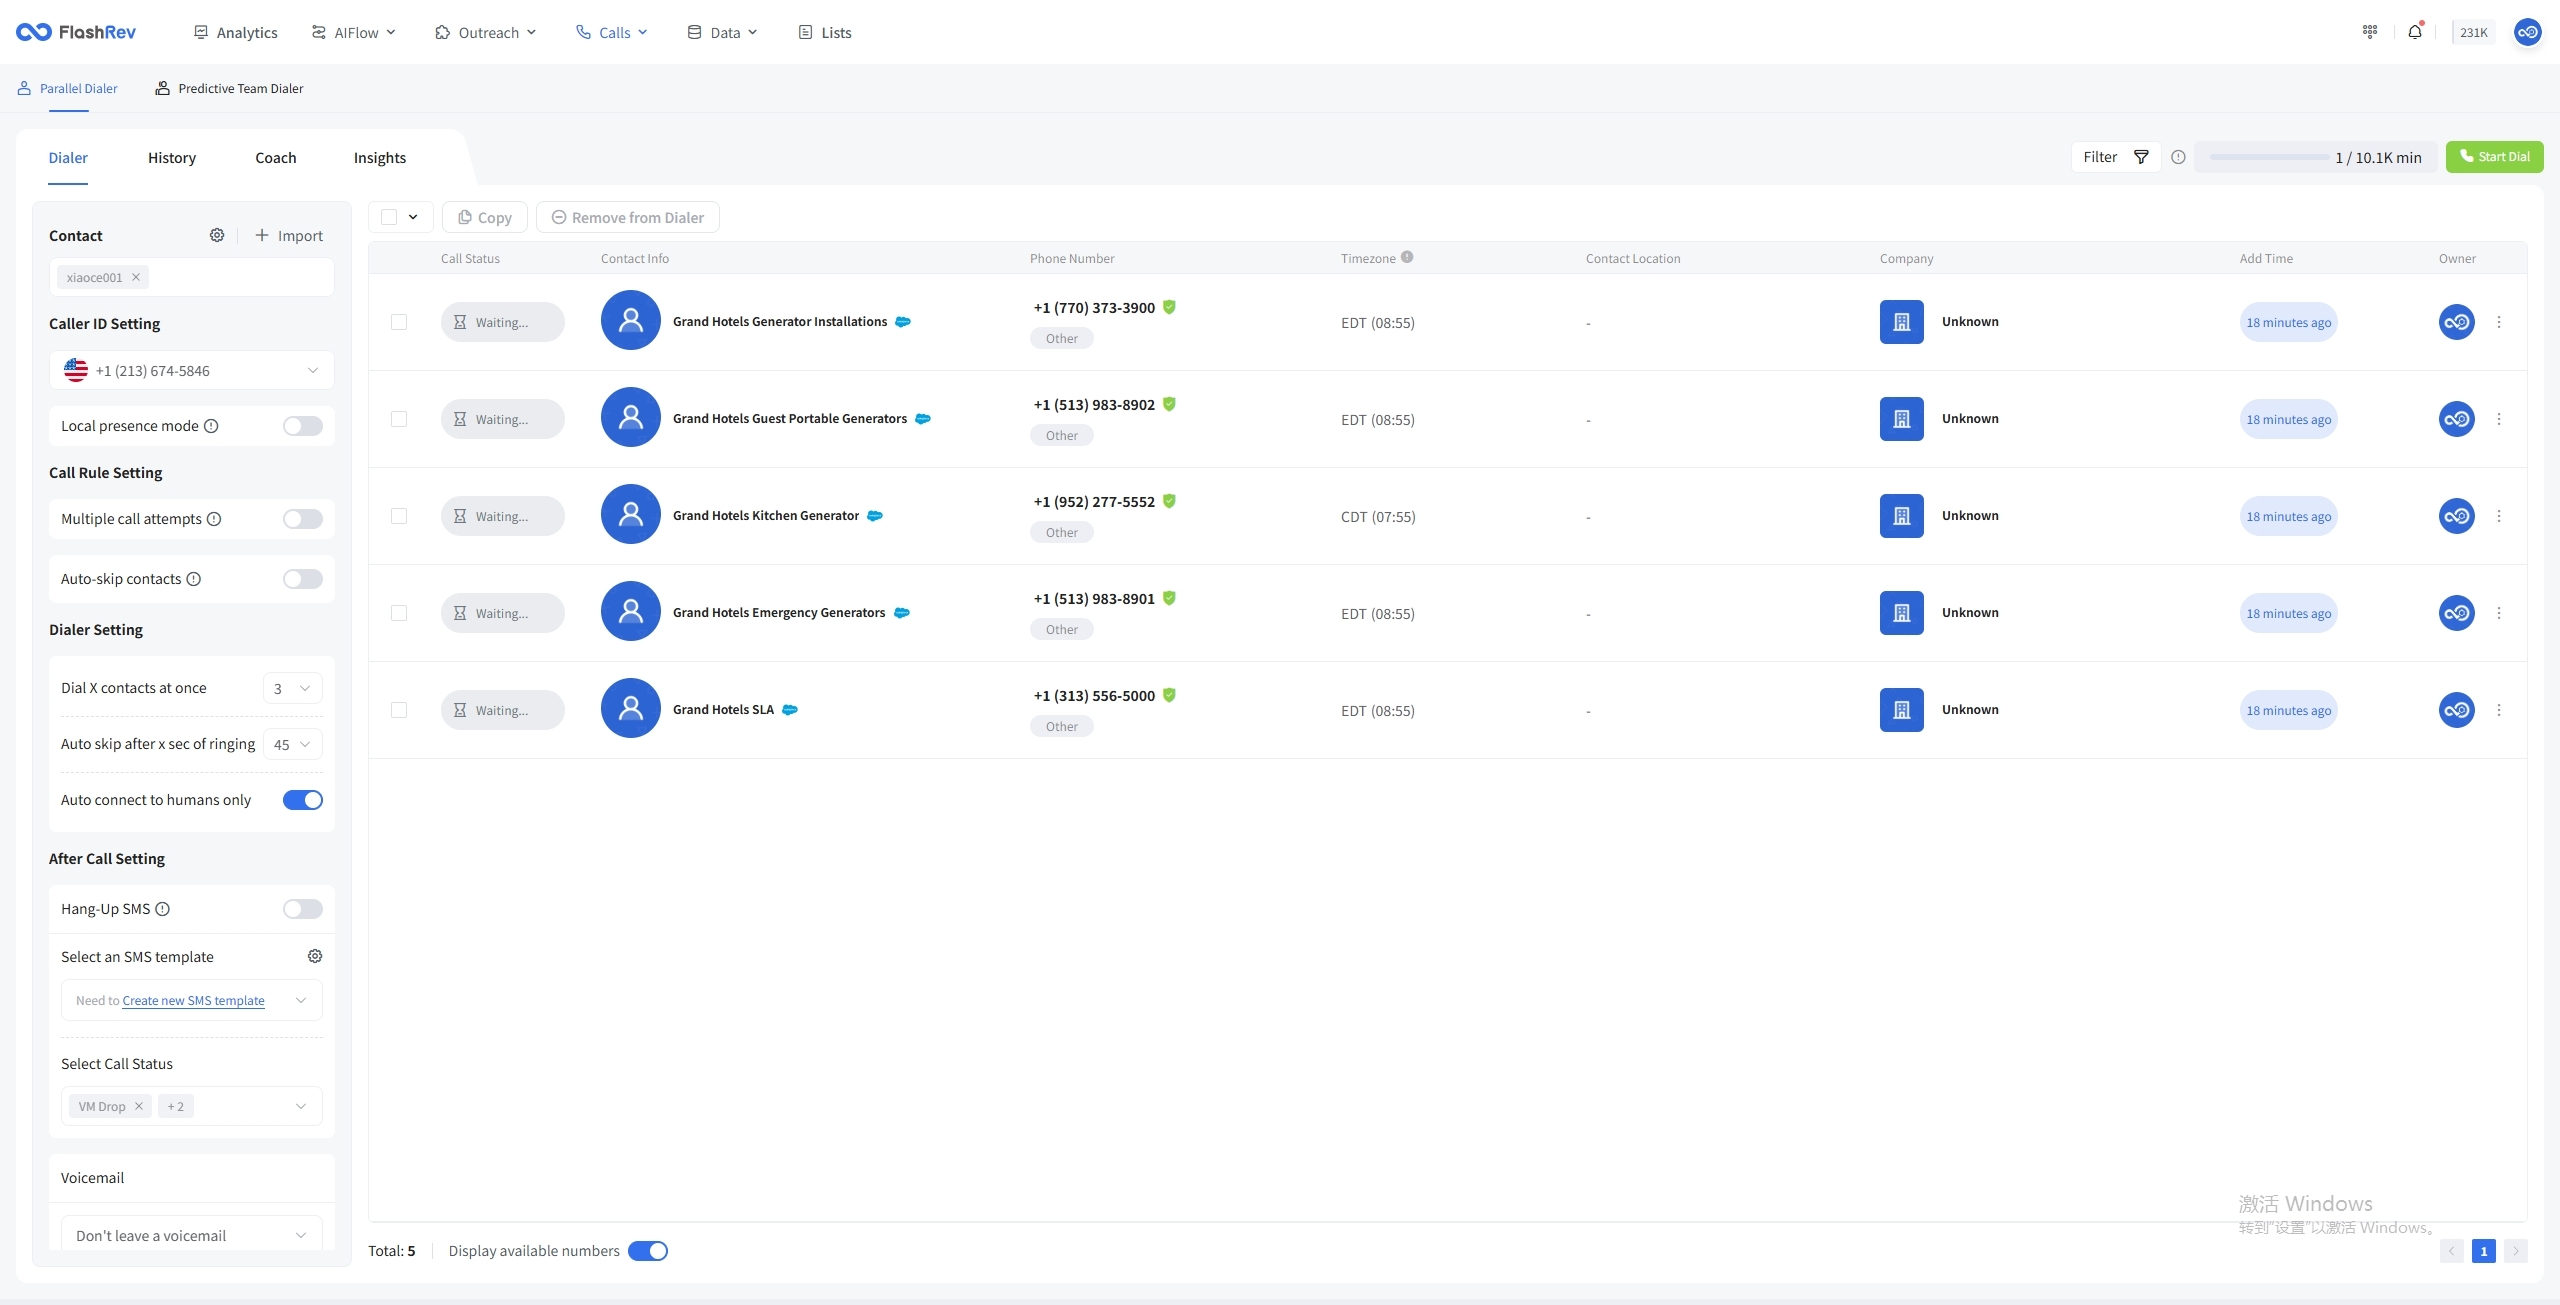The image size is (2560, 1305).
Task: Check the Grand Hotels Emergency Generators row checkbox
Action: pos(399,613)
